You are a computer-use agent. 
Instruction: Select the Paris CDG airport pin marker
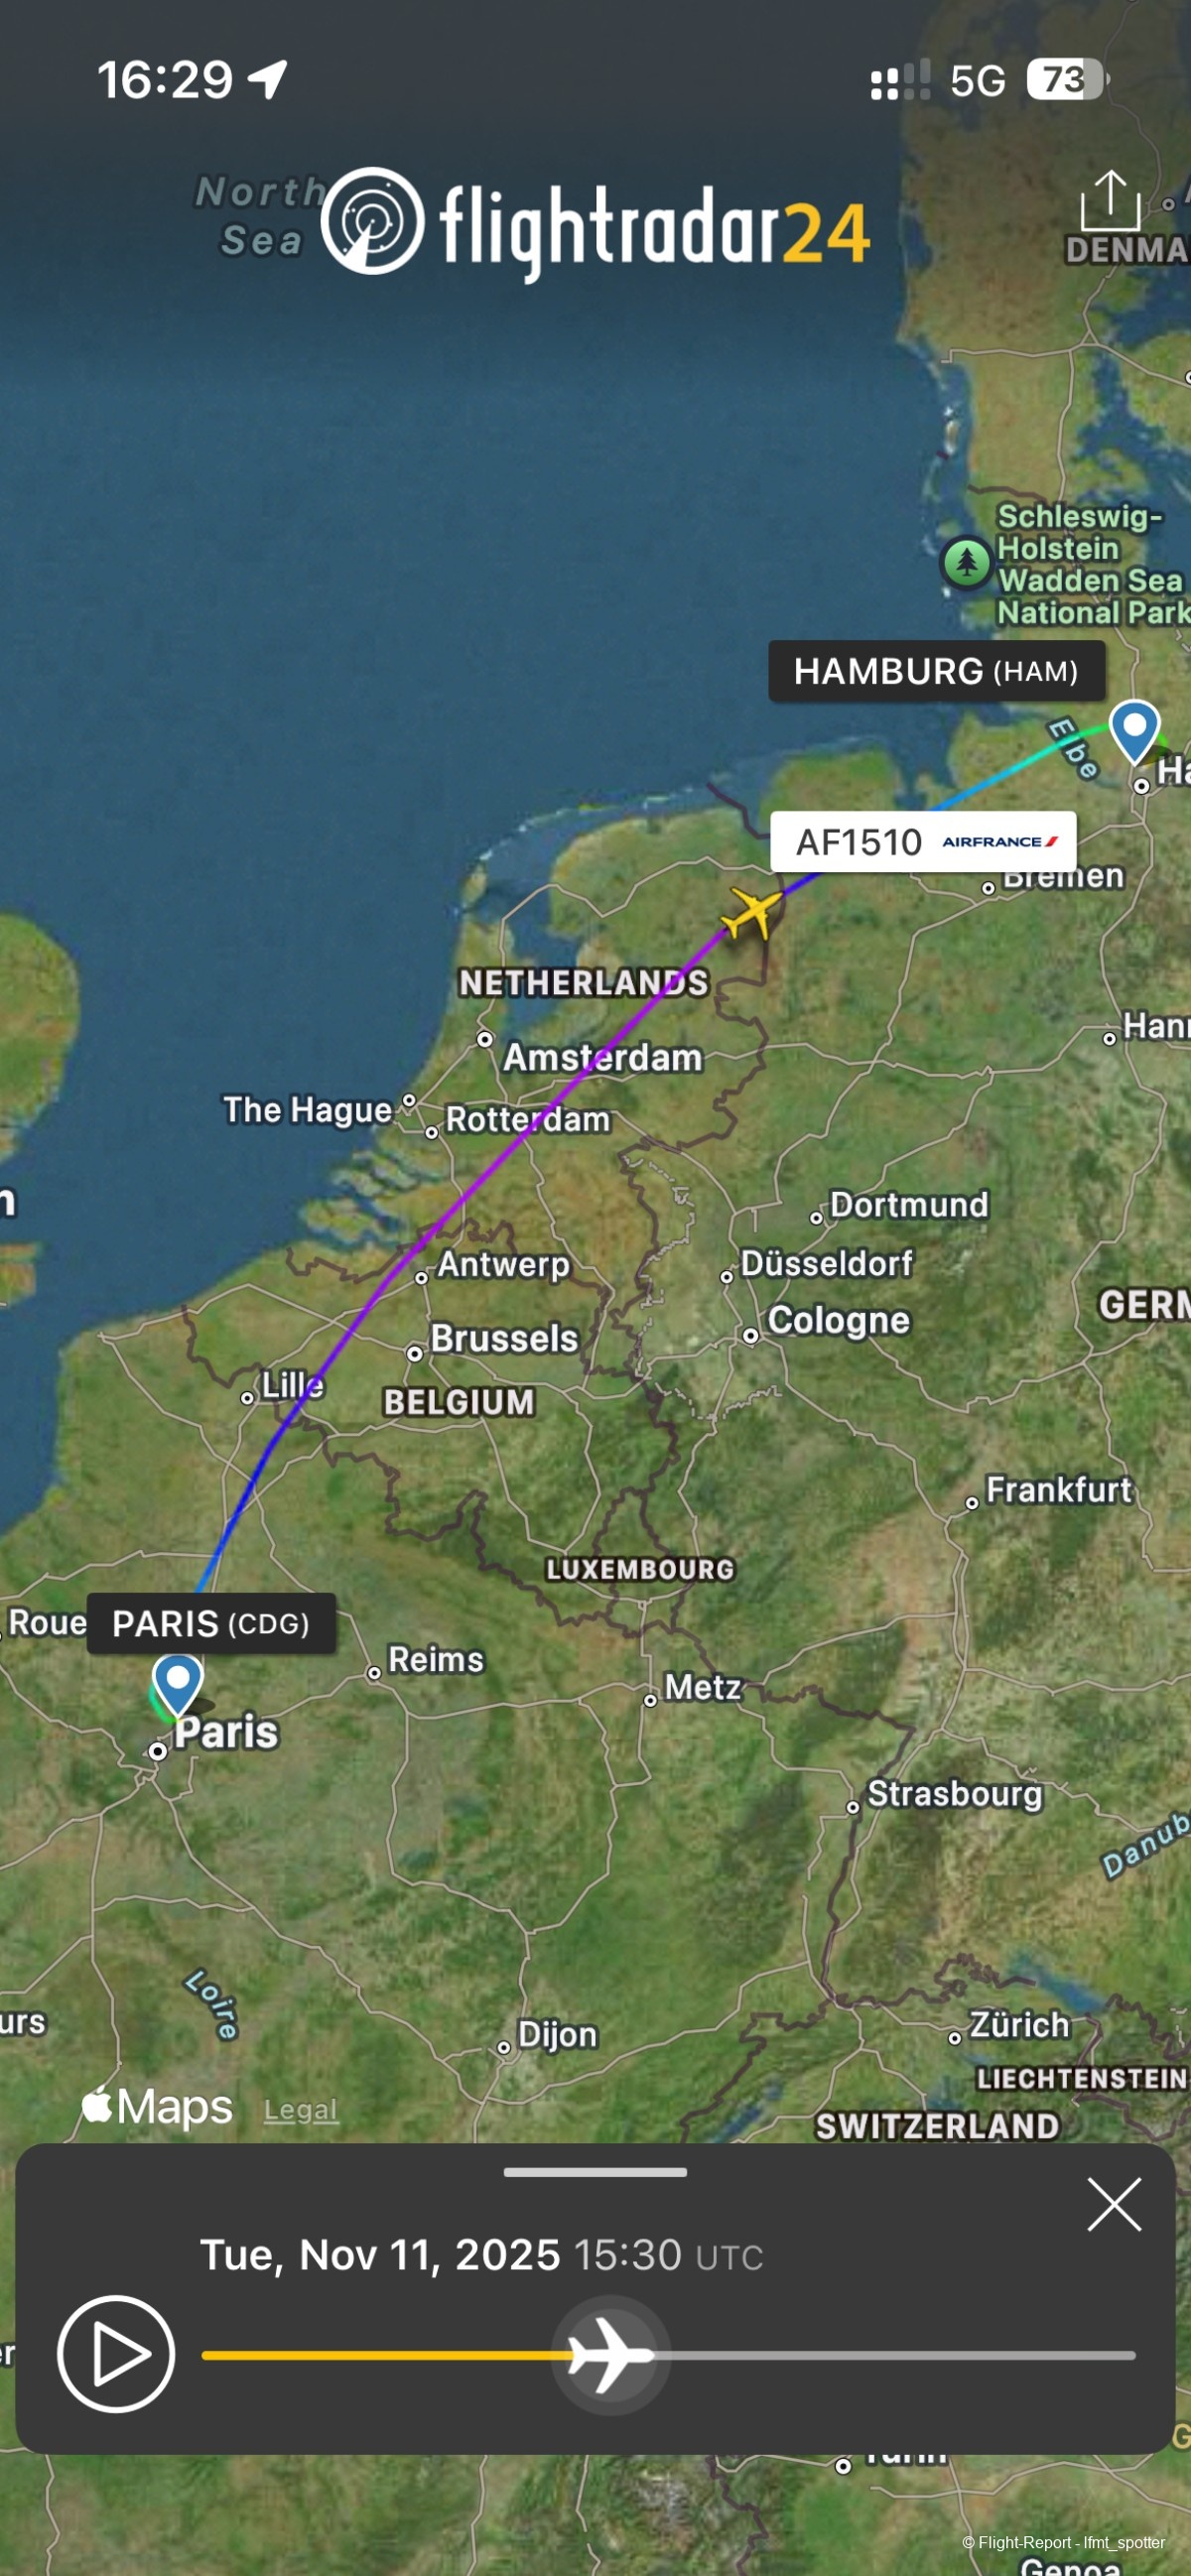point(178,1686)
